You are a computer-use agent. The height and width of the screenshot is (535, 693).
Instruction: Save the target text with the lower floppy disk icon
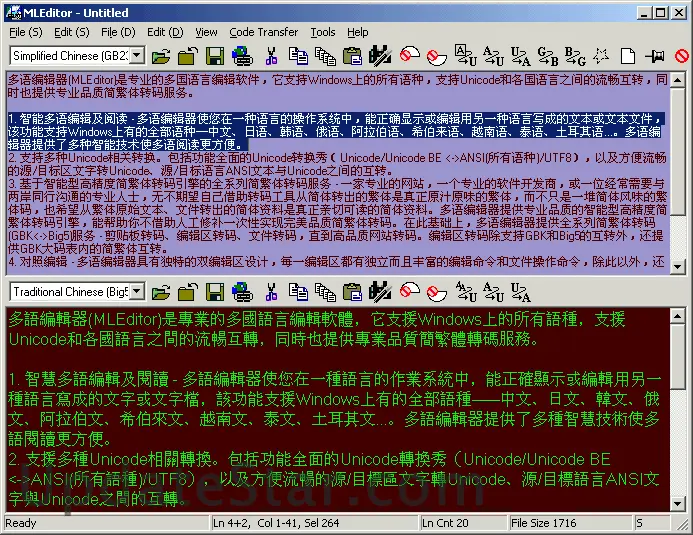(215, 292)
